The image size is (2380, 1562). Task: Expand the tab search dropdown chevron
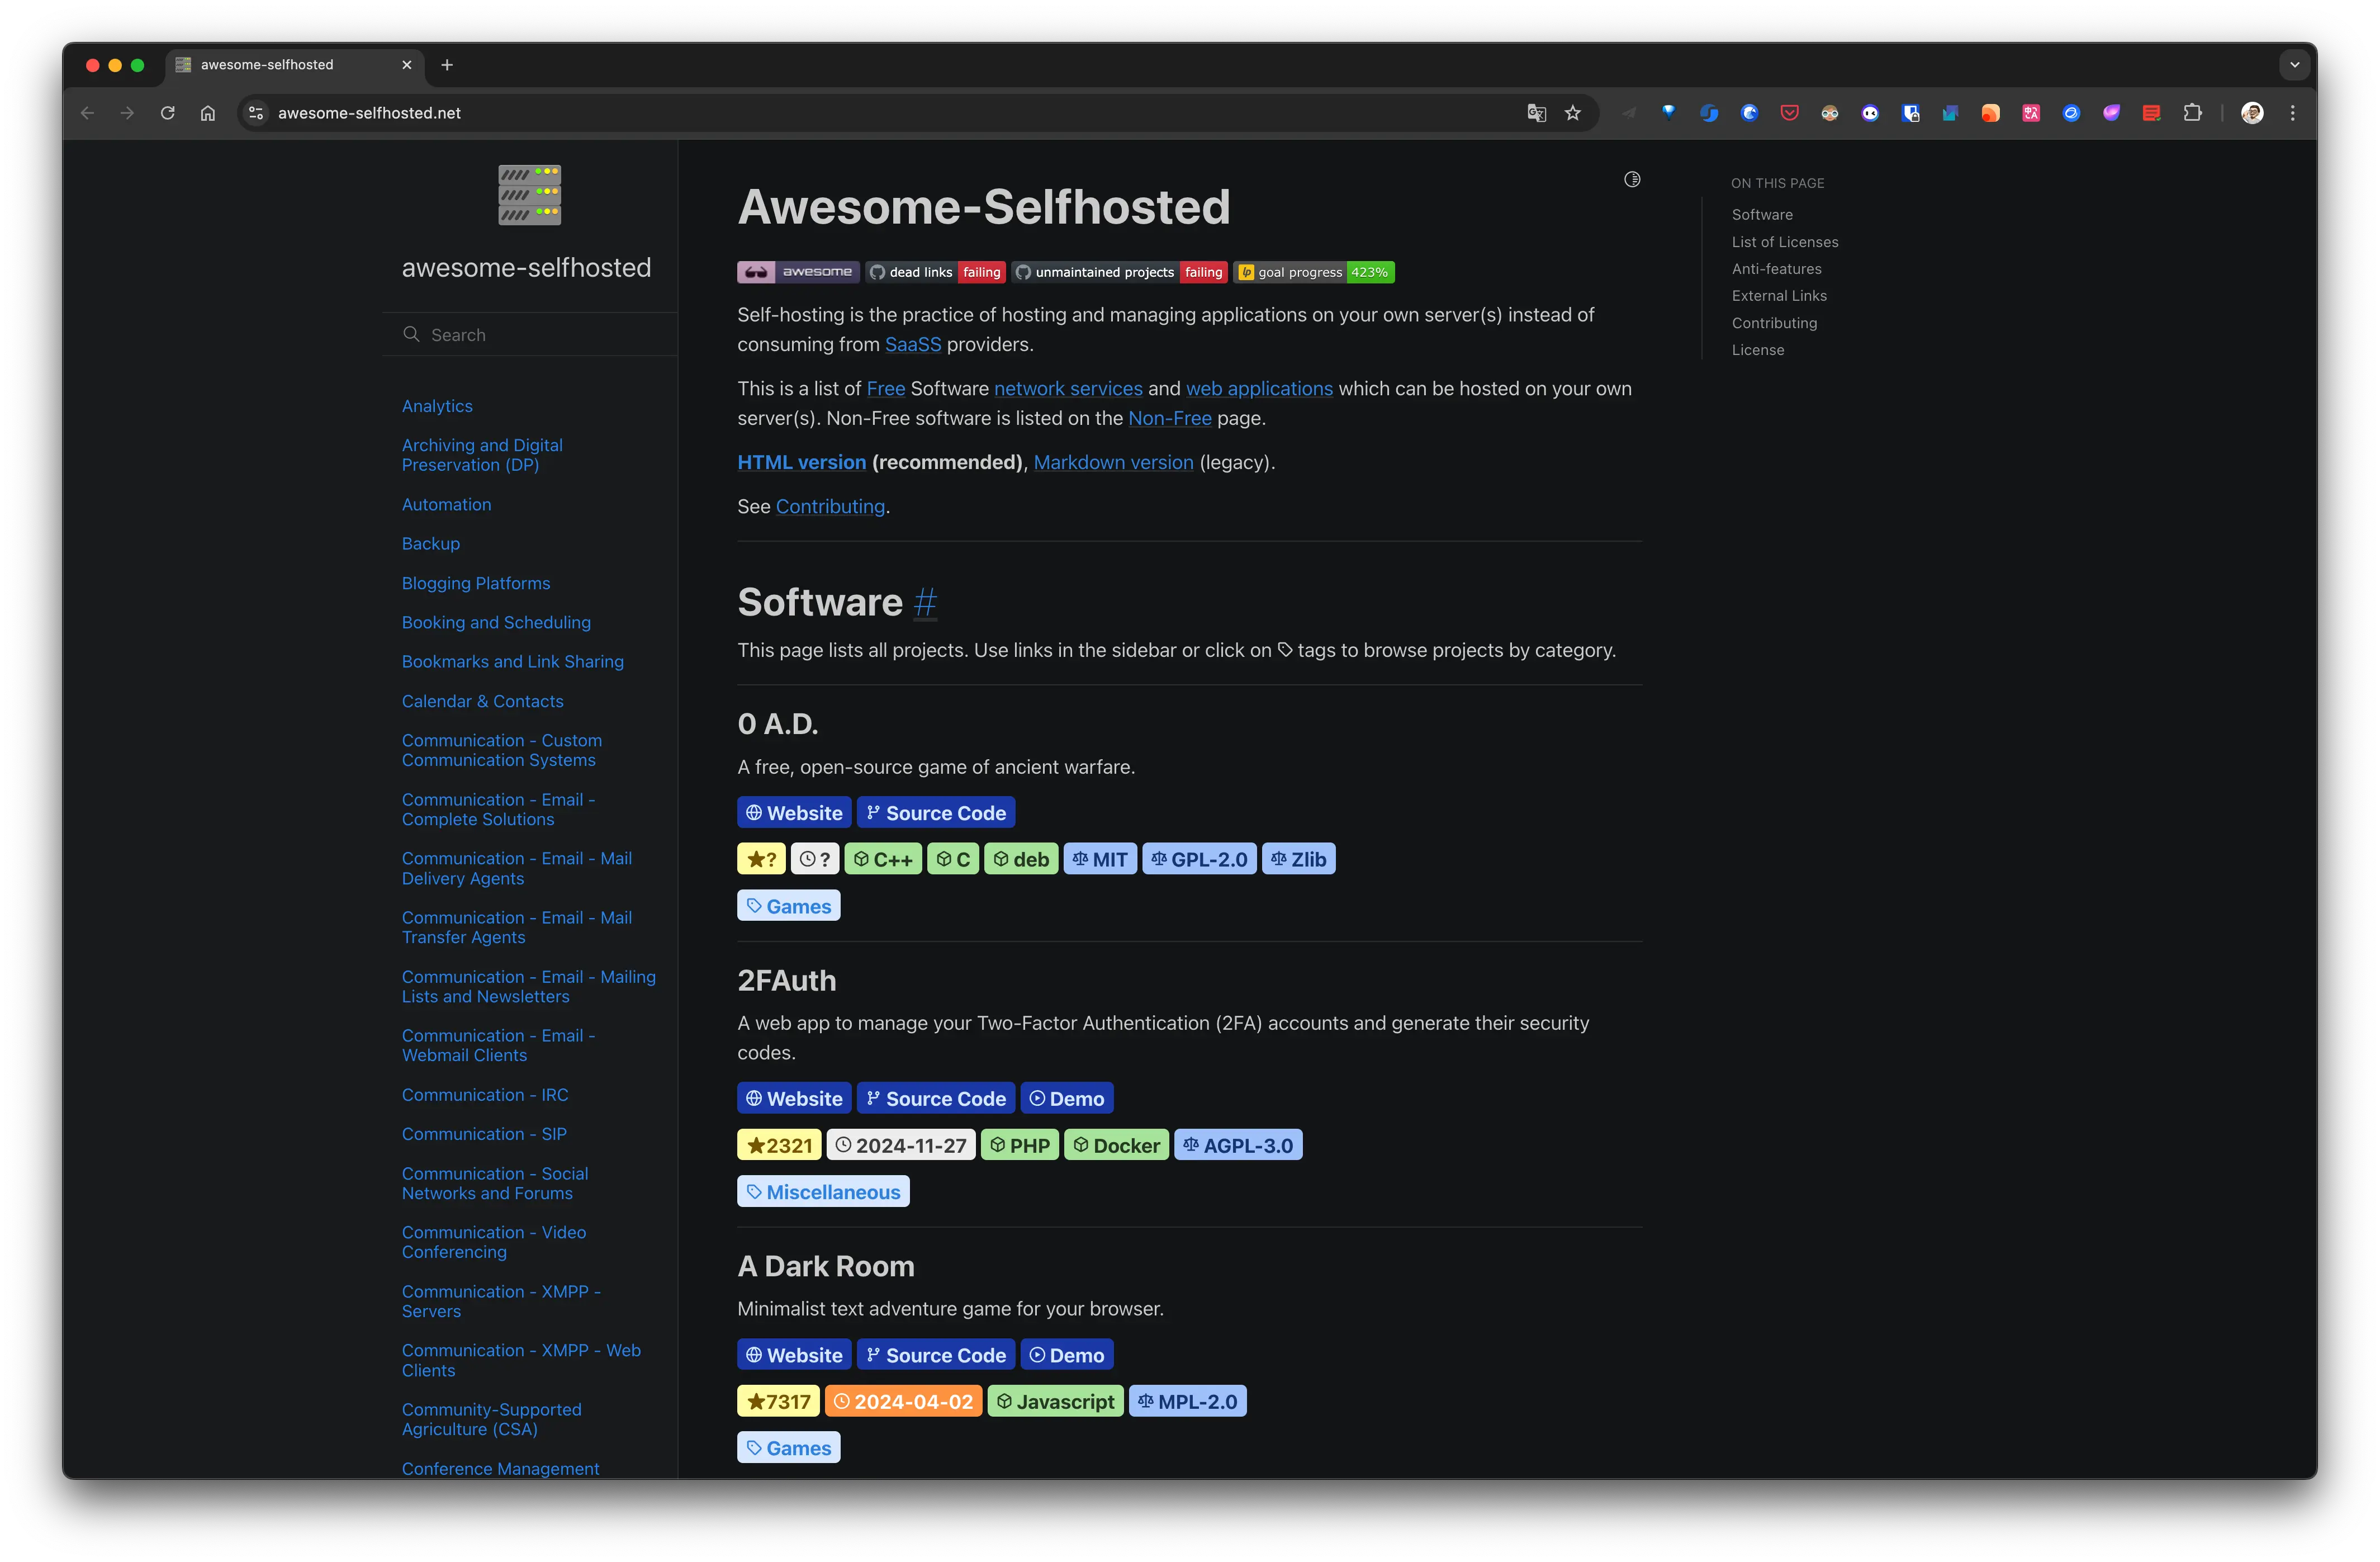click(2294, 65)
